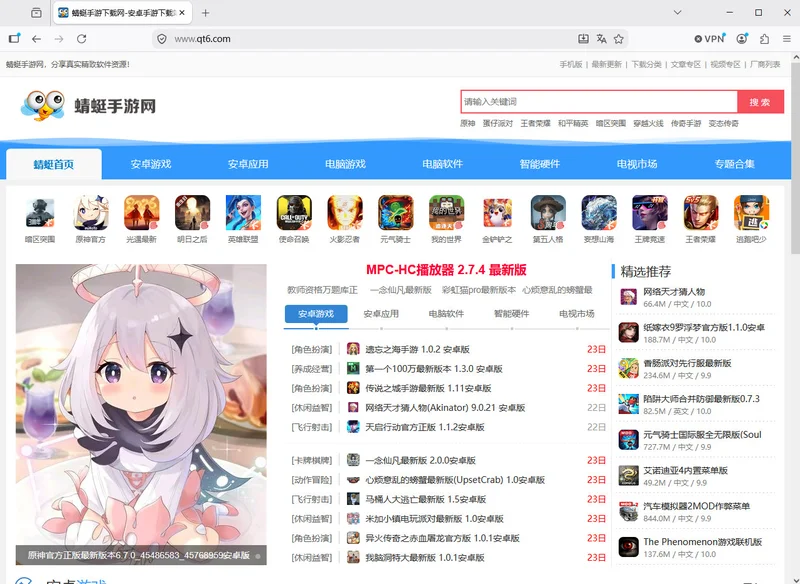Viewport: 800px width, 584px height.
Task: Click the site security shield icon
Action: [x=162, y=39]
